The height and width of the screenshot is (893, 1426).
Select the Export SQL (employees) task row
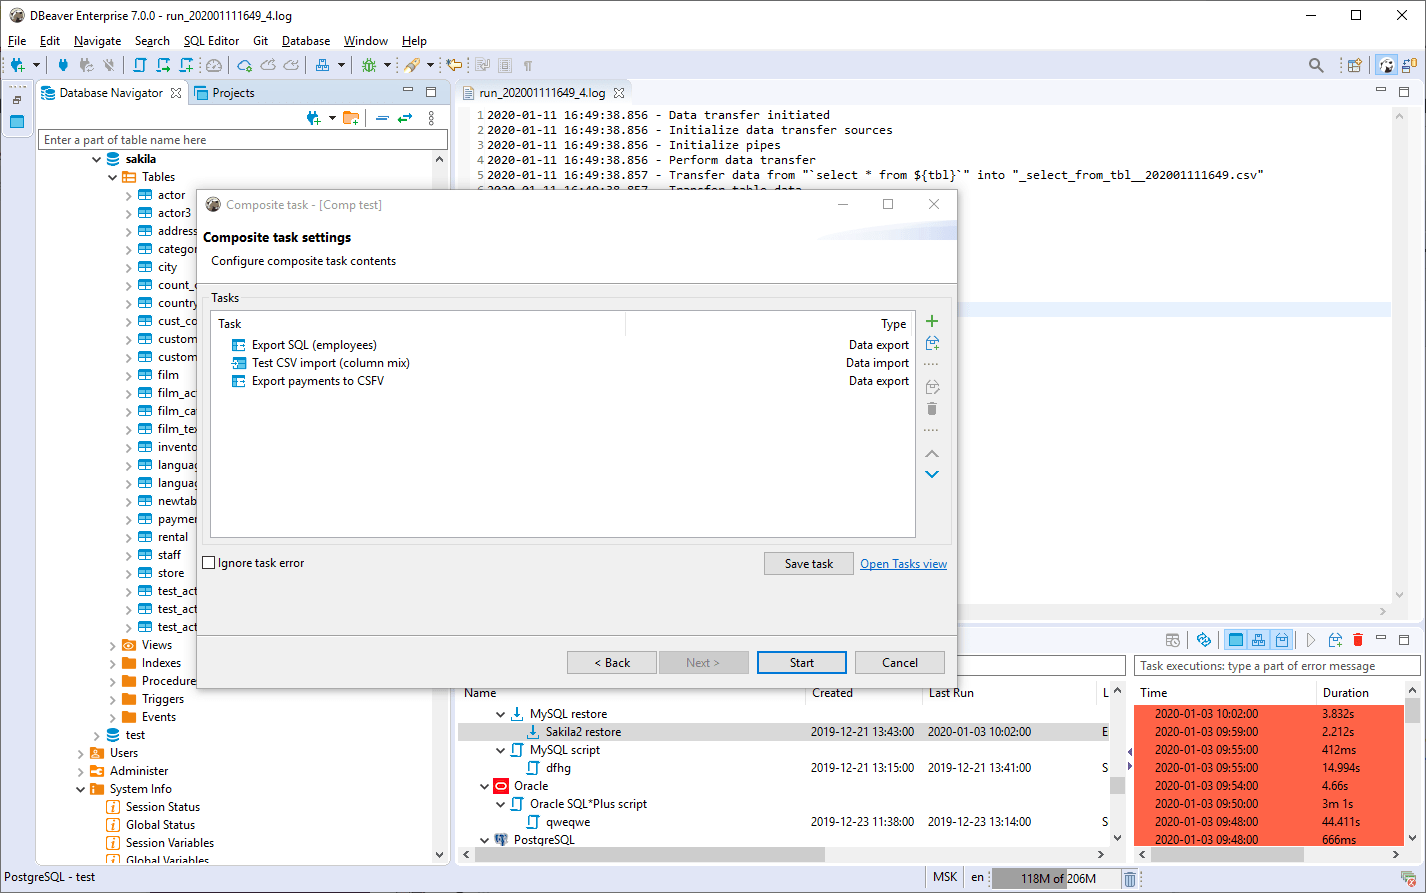point(314,345)
